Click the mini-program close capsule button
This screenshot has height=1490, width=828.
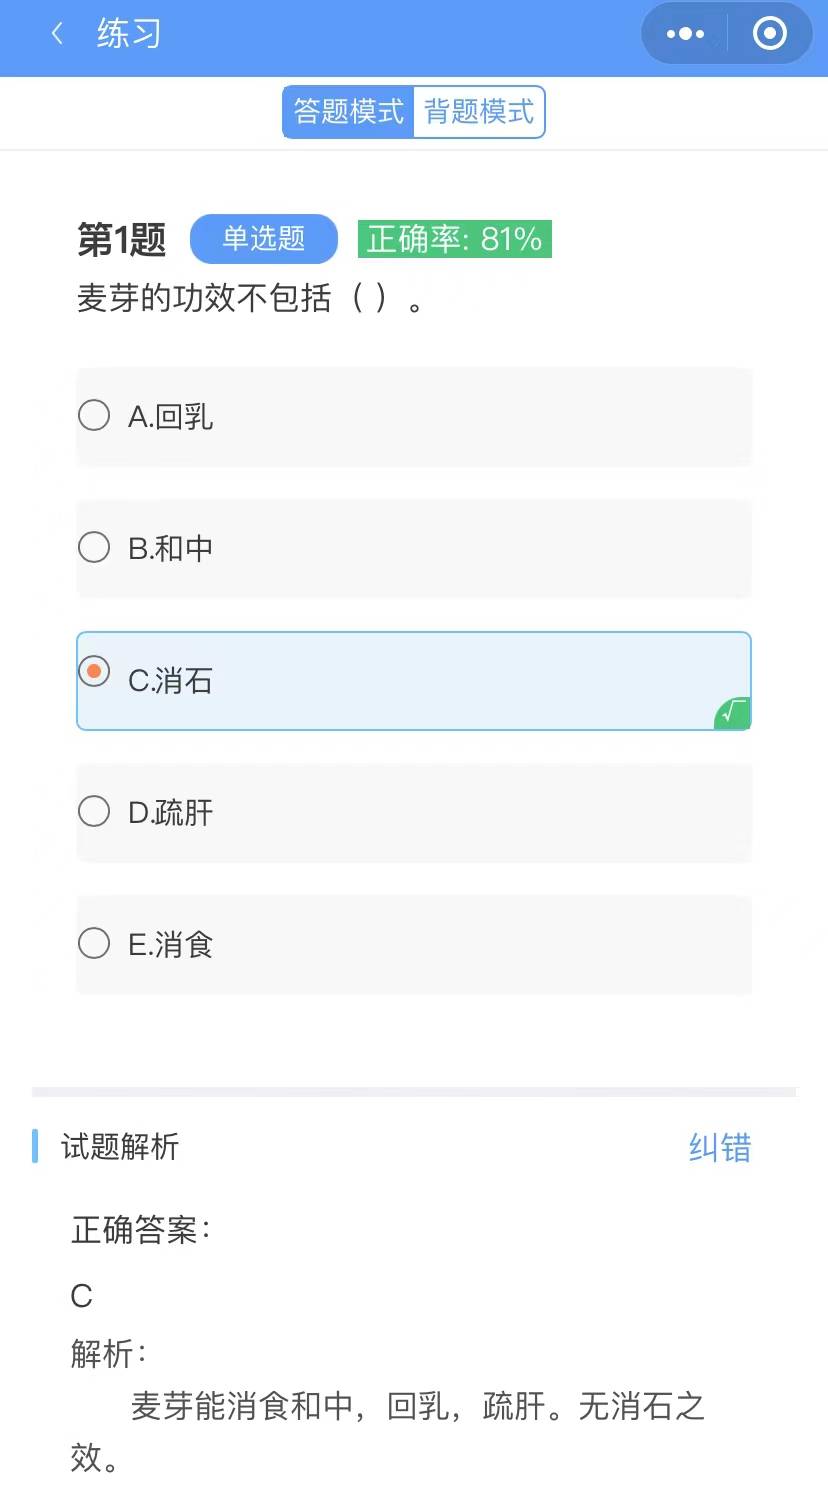pyautogui.click(x=768, y=33)
